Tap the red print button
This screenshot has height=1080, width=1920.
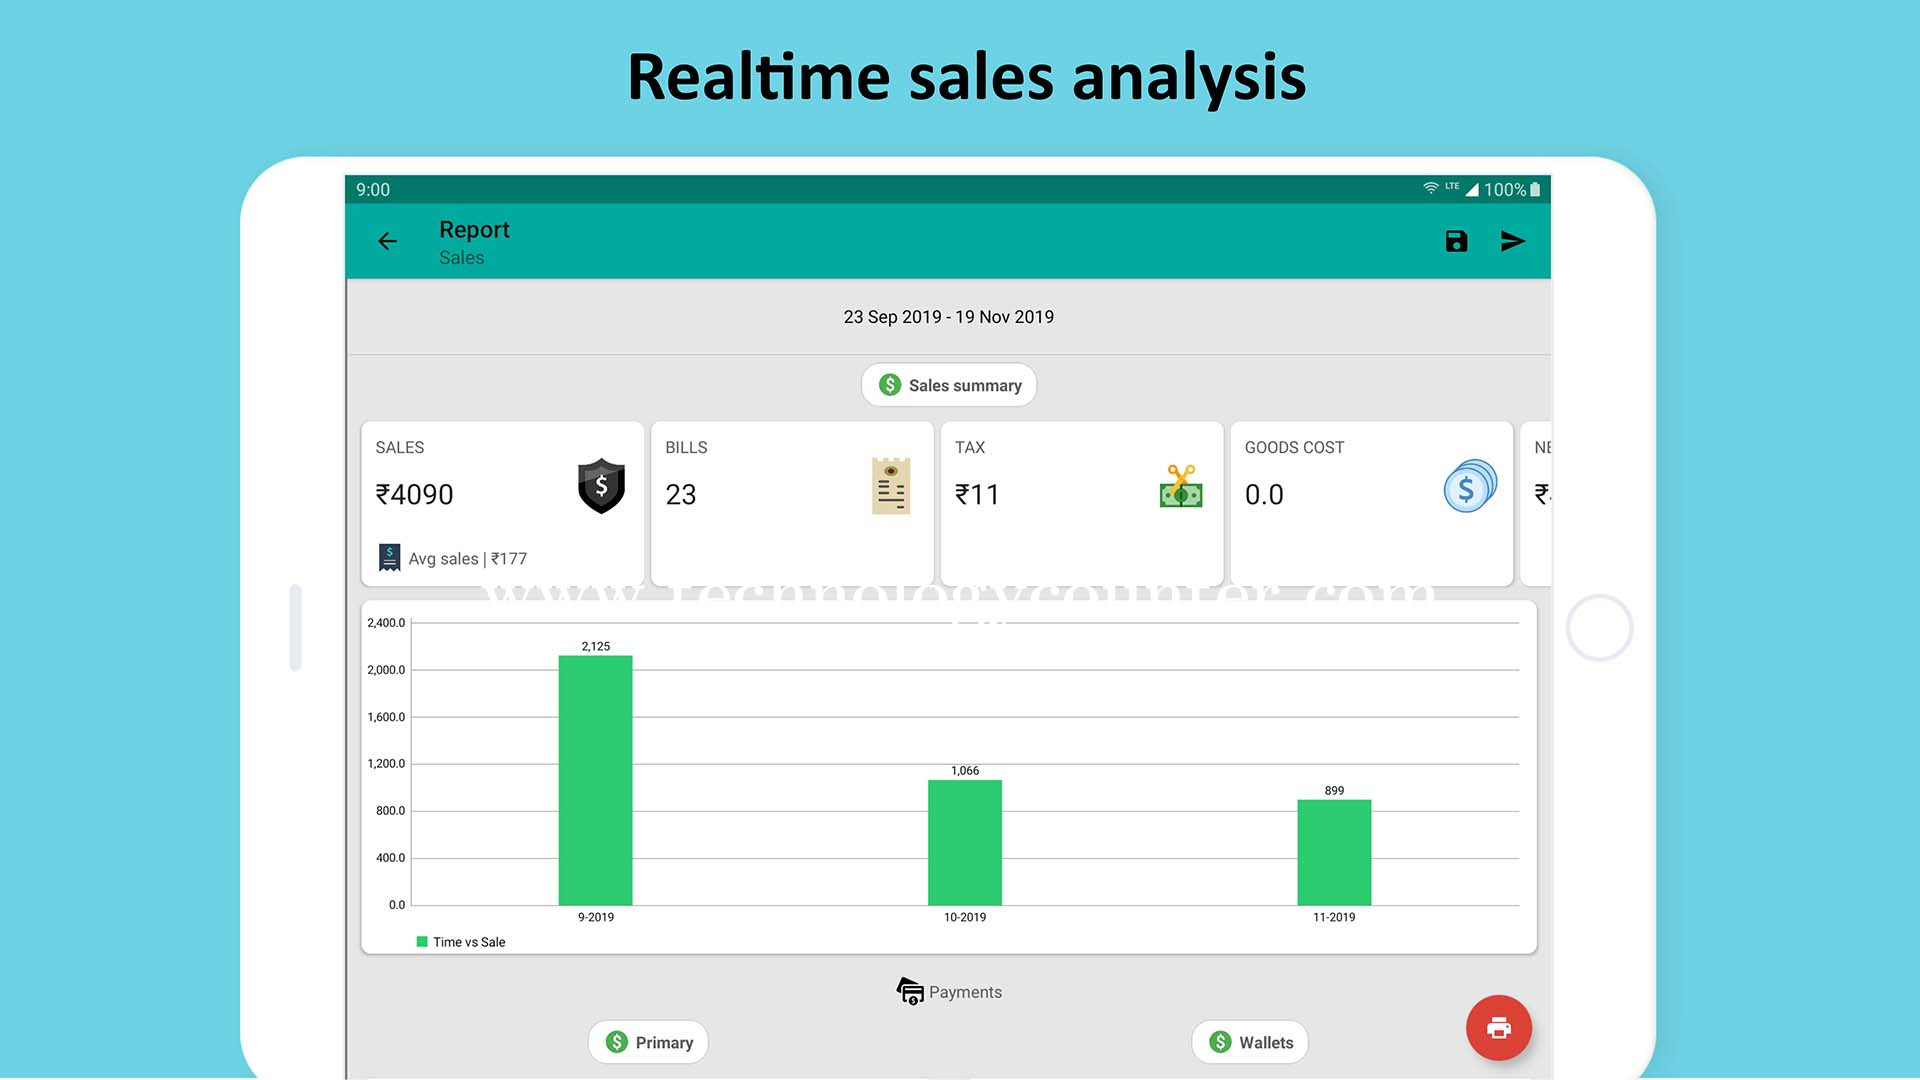pyautogui.click(x=1498, y=1027)
